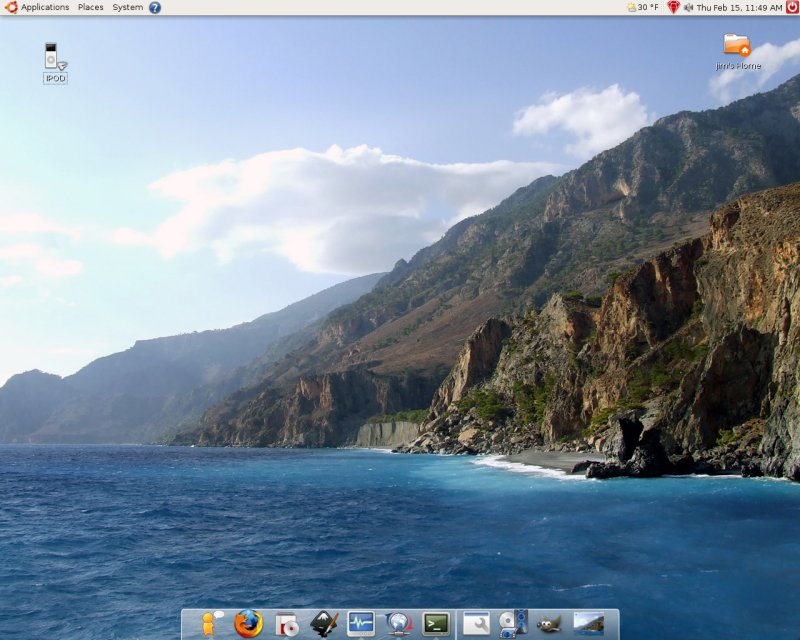Click the clock showing Thu Feb 15
This screenshot has width=800, height=640.
739,8
